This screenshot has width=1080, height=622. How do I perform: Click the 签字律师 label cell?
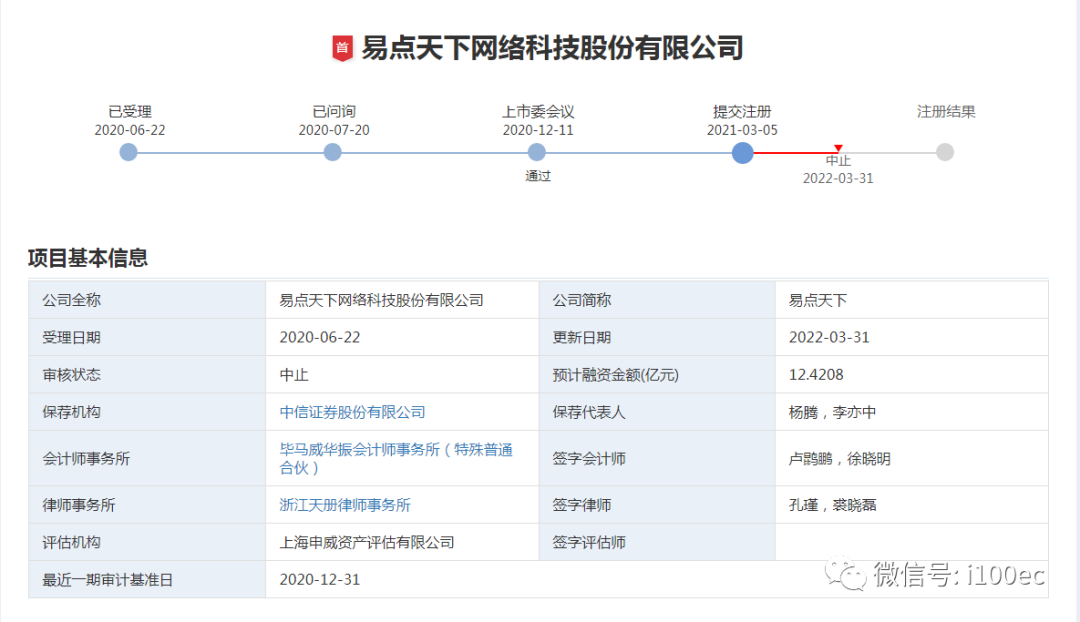pyautogui.click(x=657, y=505)
